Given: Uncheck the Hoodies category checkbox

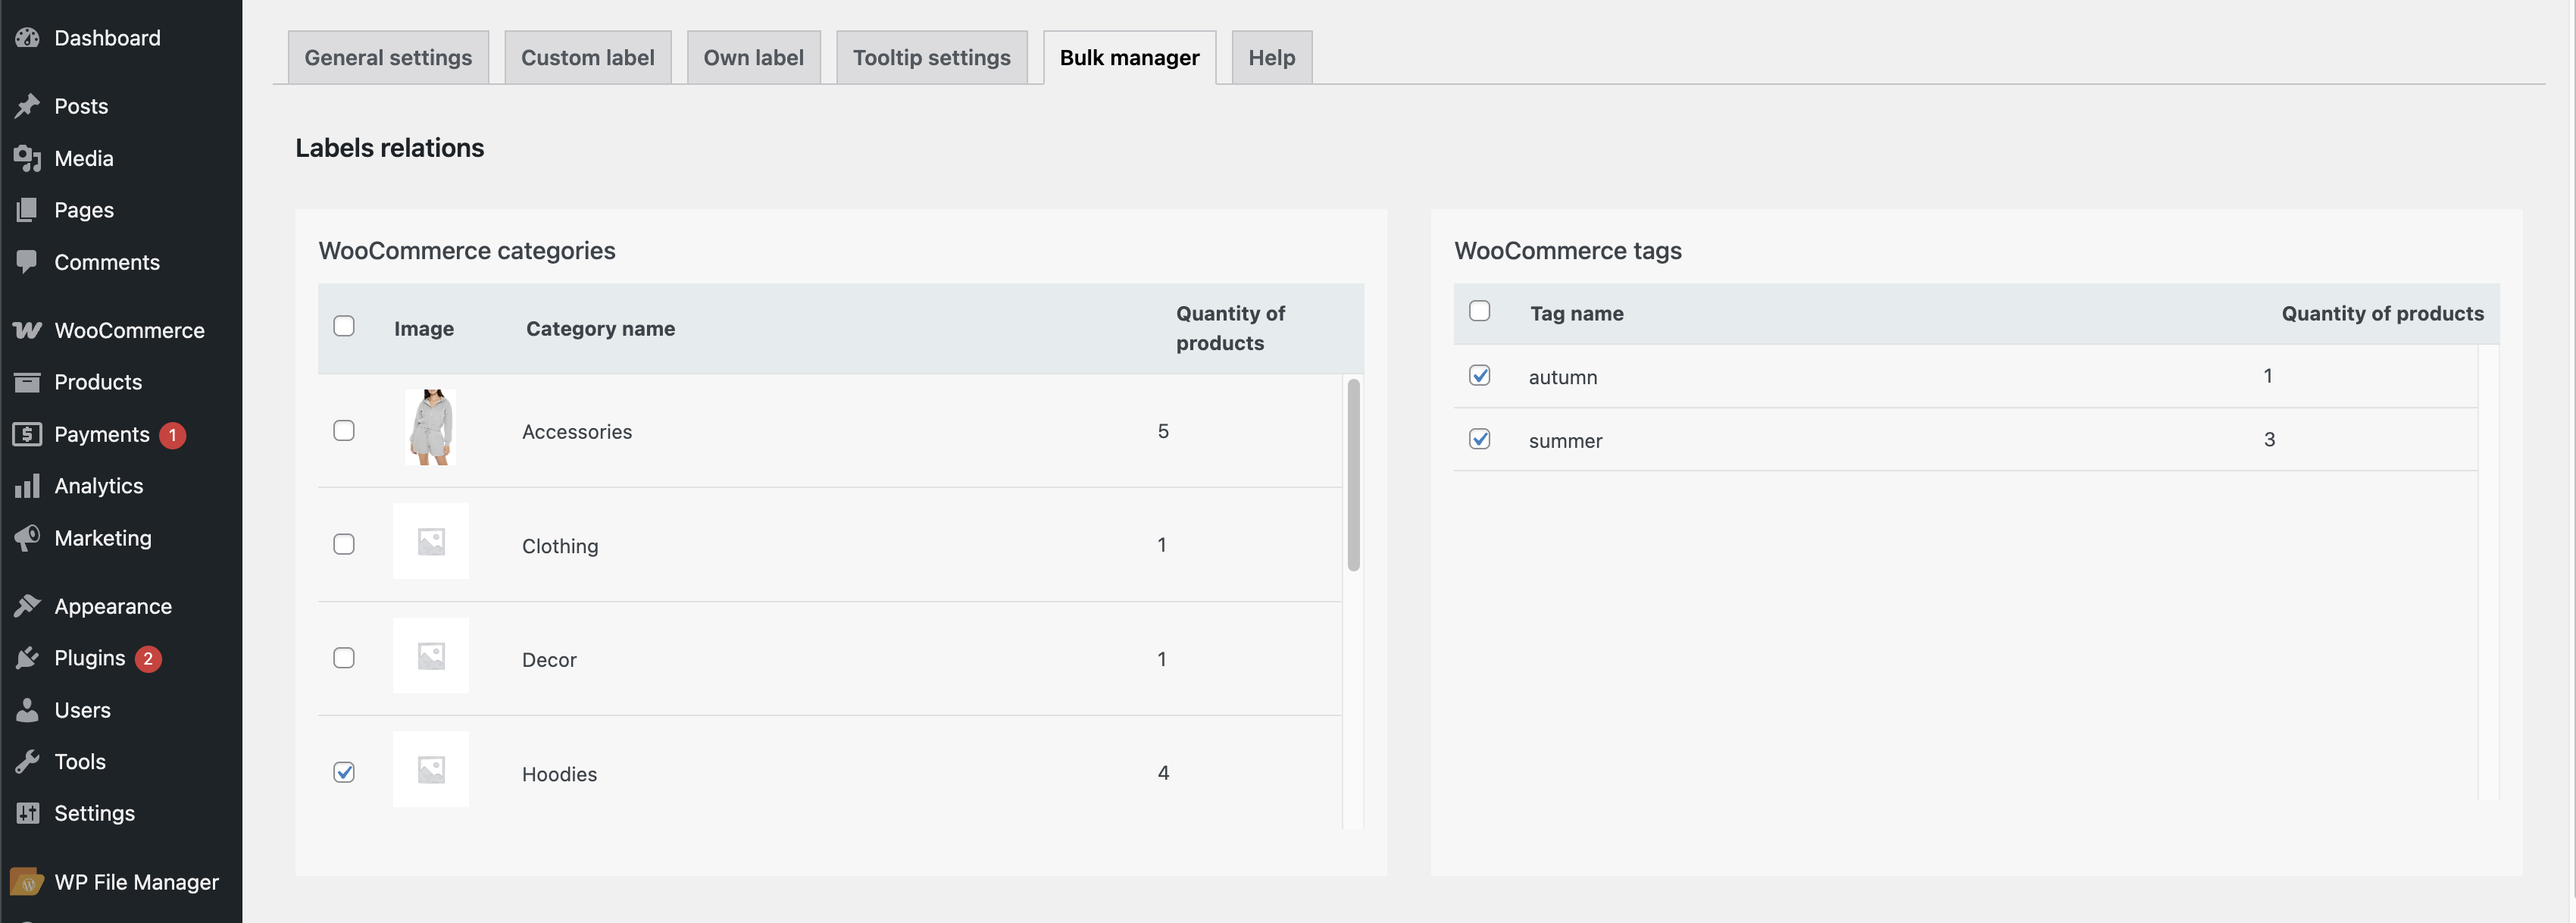Looking at the screenshot, I should 344,772.
